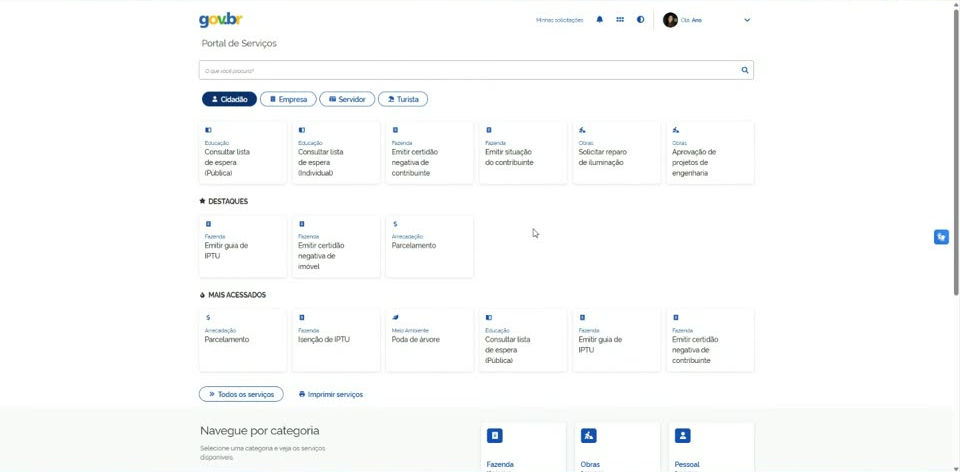The width and height of the screenshot is (960, 472).
Task: Open Isenção de IPTU card
Action: pos(336,340)
